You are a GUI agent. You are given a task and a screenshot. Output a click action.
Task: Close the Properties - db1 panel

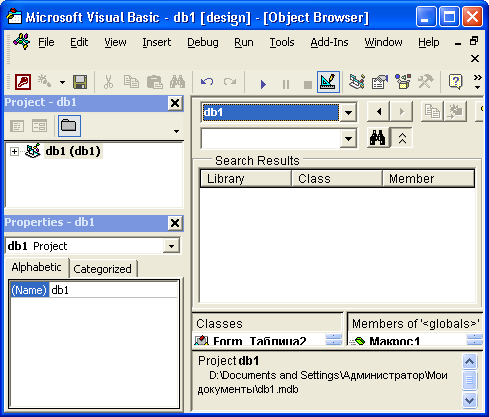(175, 223)
